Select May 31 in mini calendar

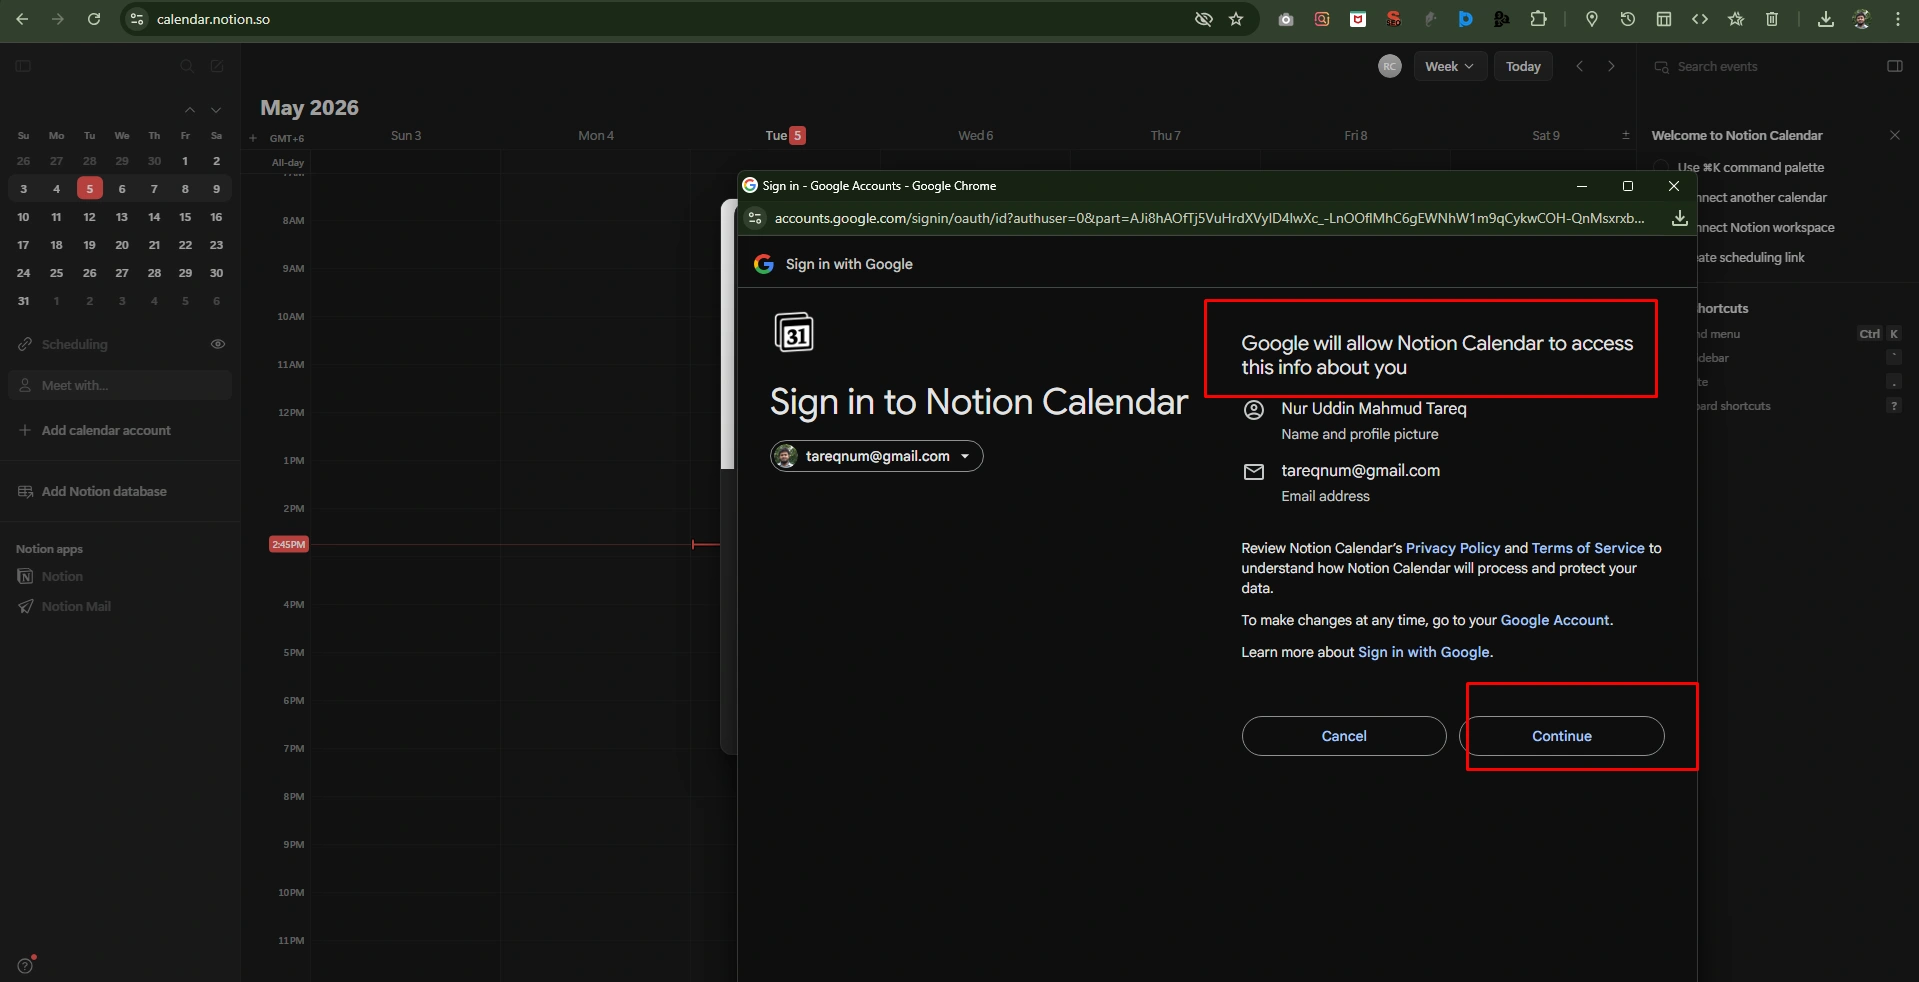24,301
